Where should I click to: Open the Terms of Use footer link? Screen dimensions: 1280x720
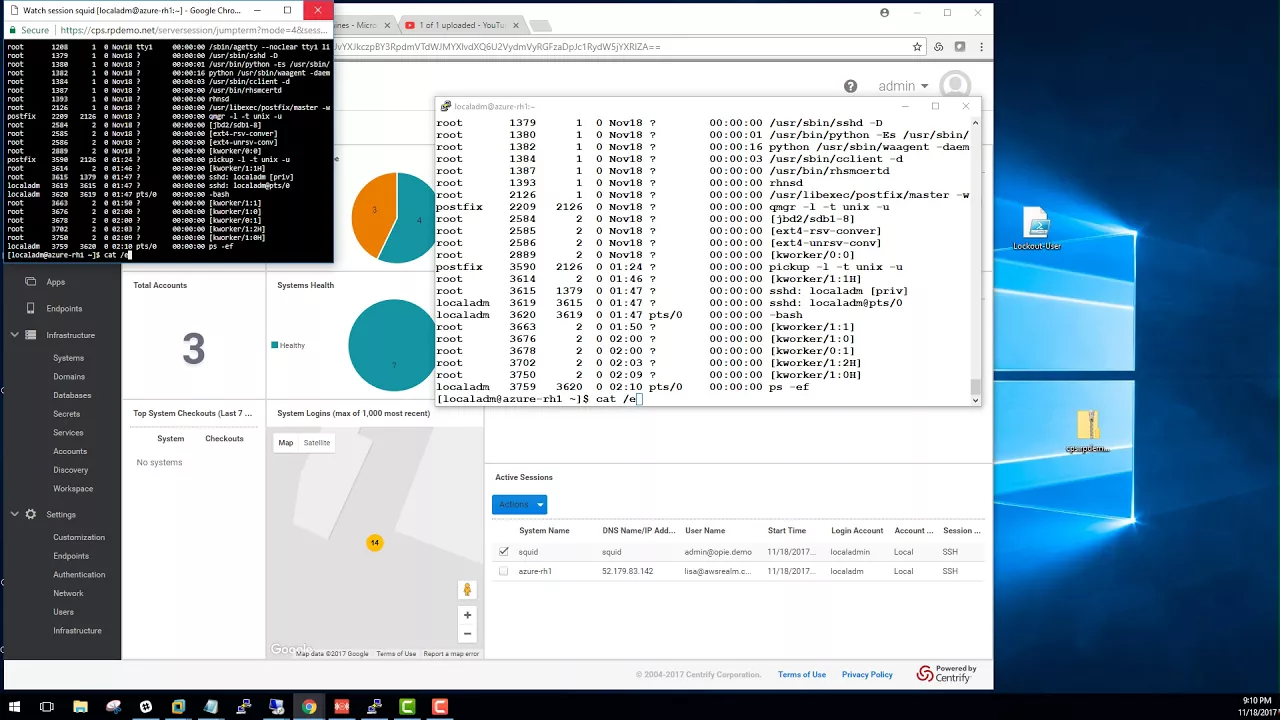[802, 675]
